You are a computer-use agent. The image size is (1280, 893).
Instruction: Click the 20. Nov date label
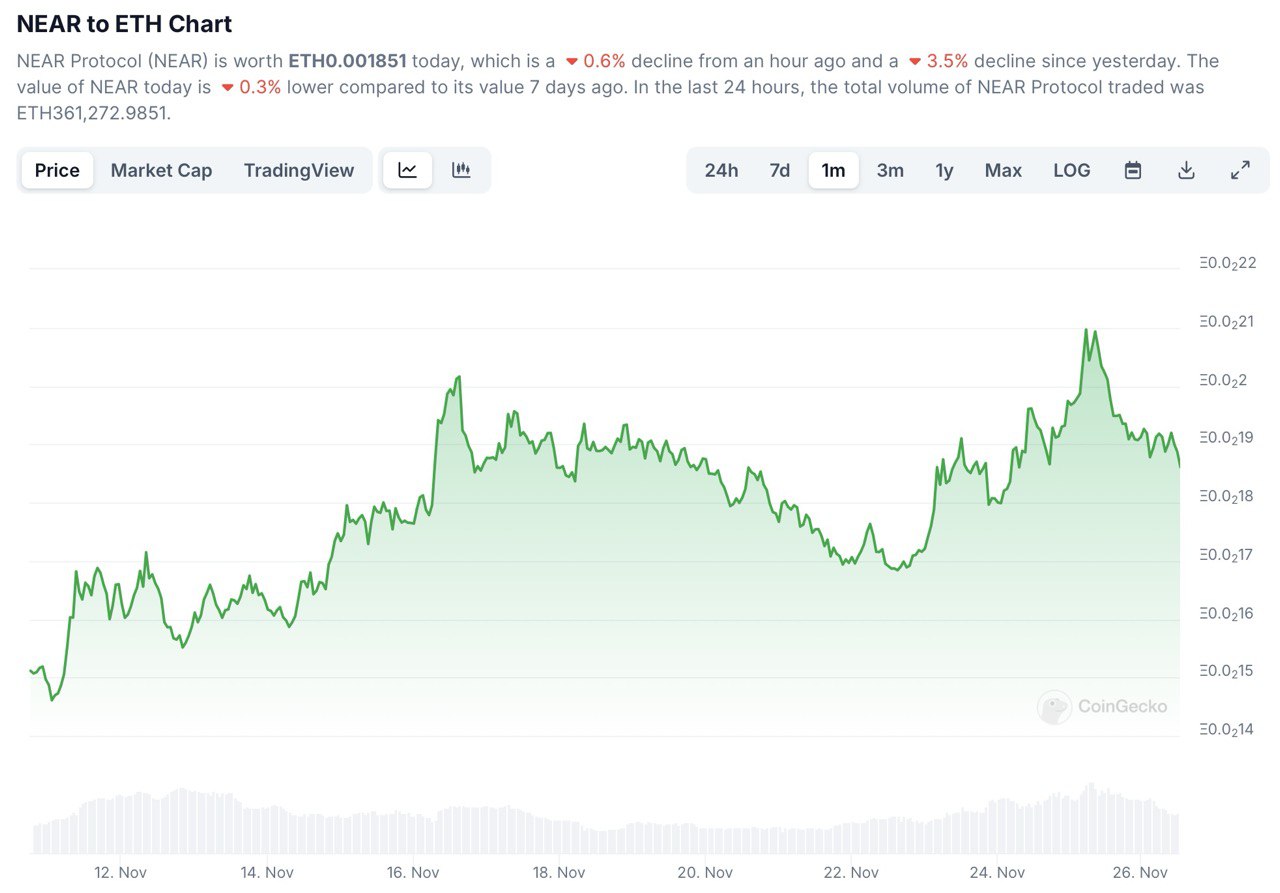[705, 872]
